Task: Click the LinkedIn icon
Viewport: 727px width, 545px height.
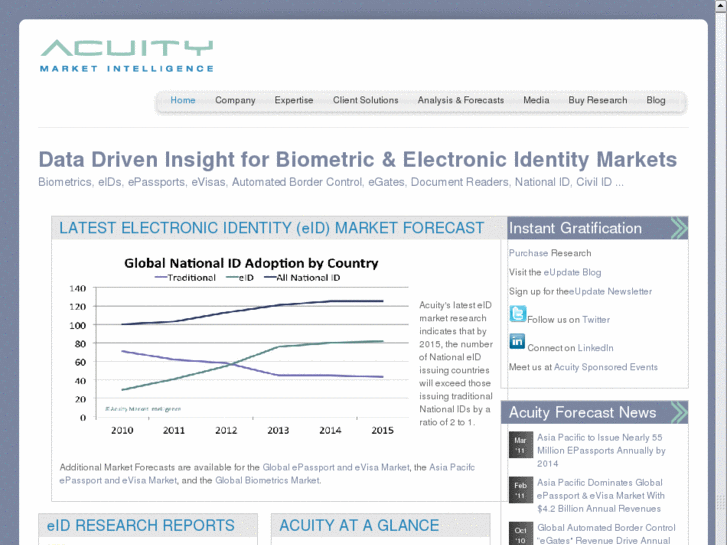Action: click(x=517, y=341)
